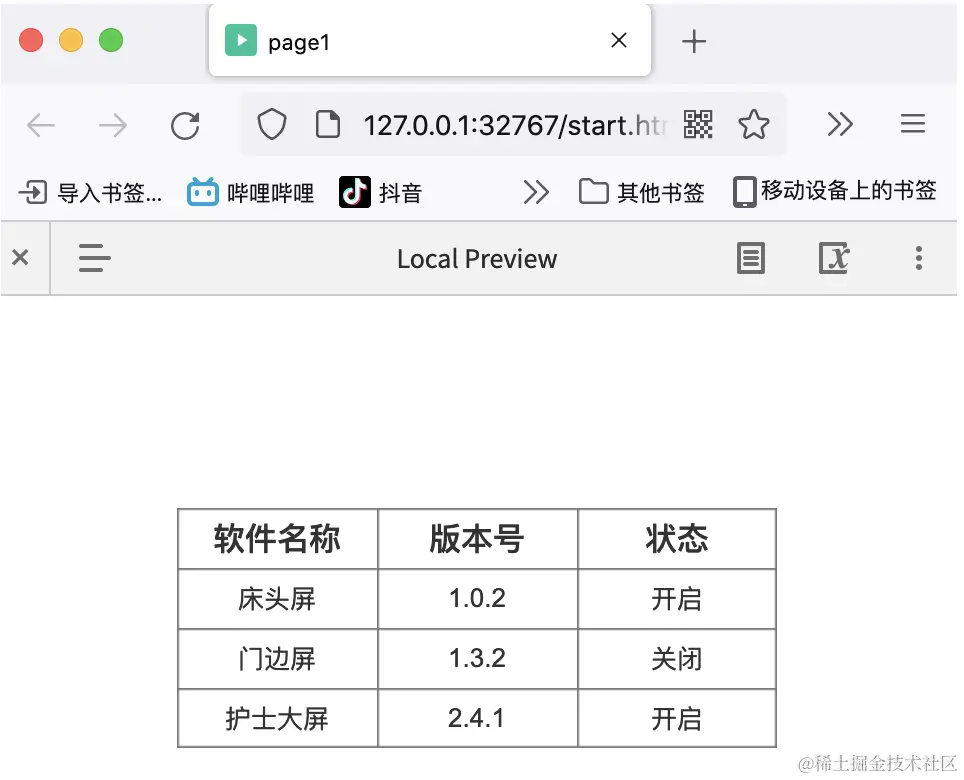
Task: Open the Local Preview outline icon
Action: click(x=93, y=258)
